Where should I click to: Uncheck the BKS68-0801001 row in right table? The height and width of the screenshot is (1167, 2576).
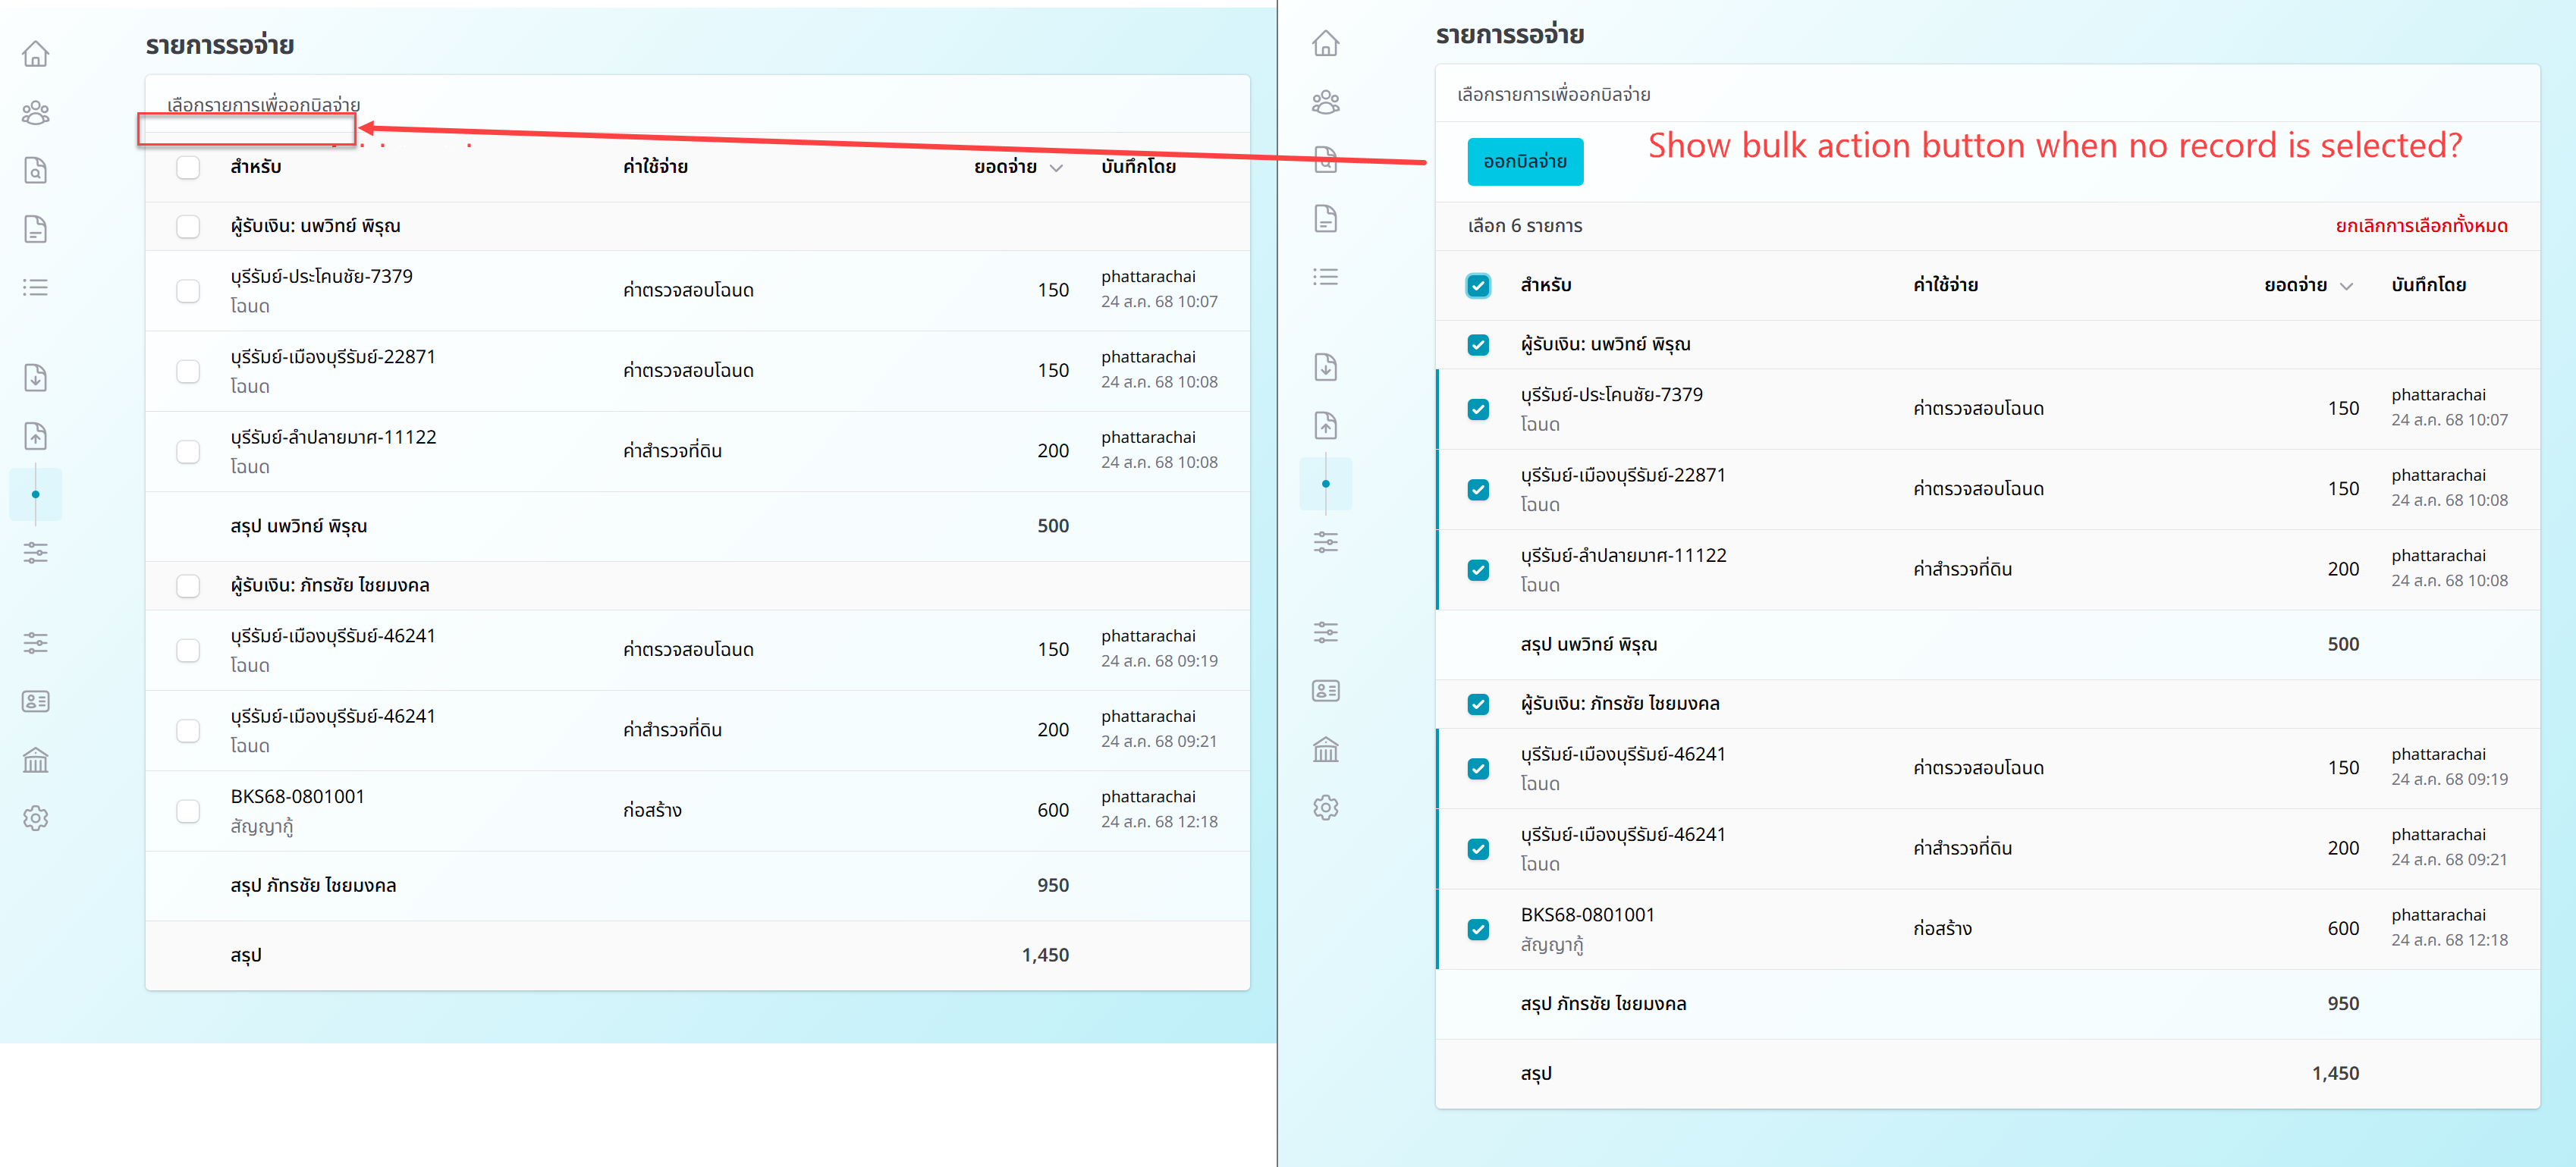[1478, 929]
